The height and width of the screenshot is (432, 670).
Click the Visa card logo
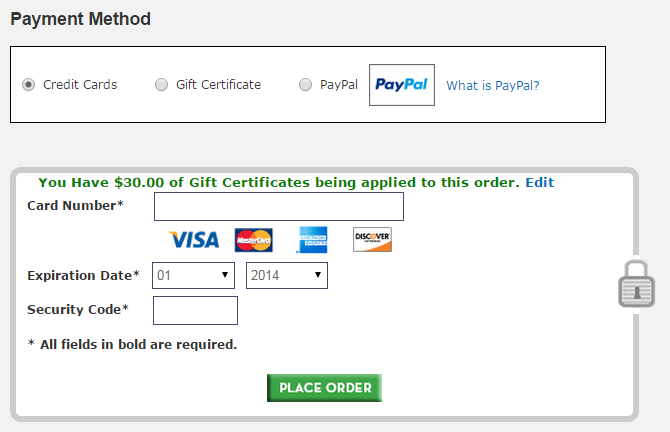[x=194, y=240]
